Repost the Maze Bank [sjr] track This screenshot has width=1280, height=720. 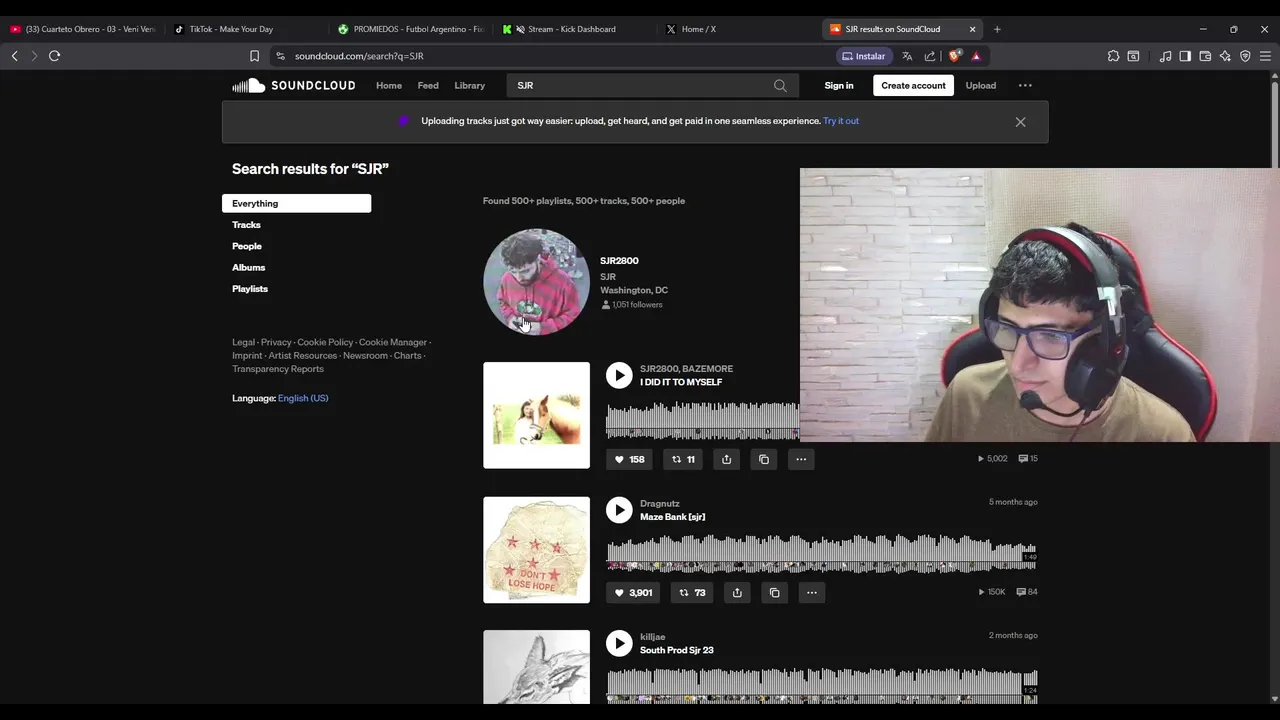[692, 592]
